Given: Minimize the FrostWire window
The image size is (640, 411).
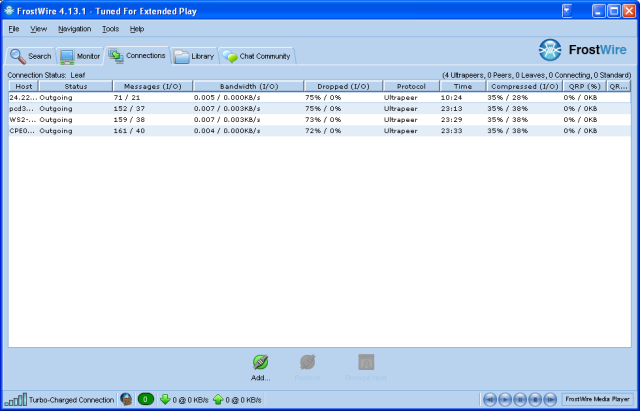Looking at the screenshot, I should (599, 11).
